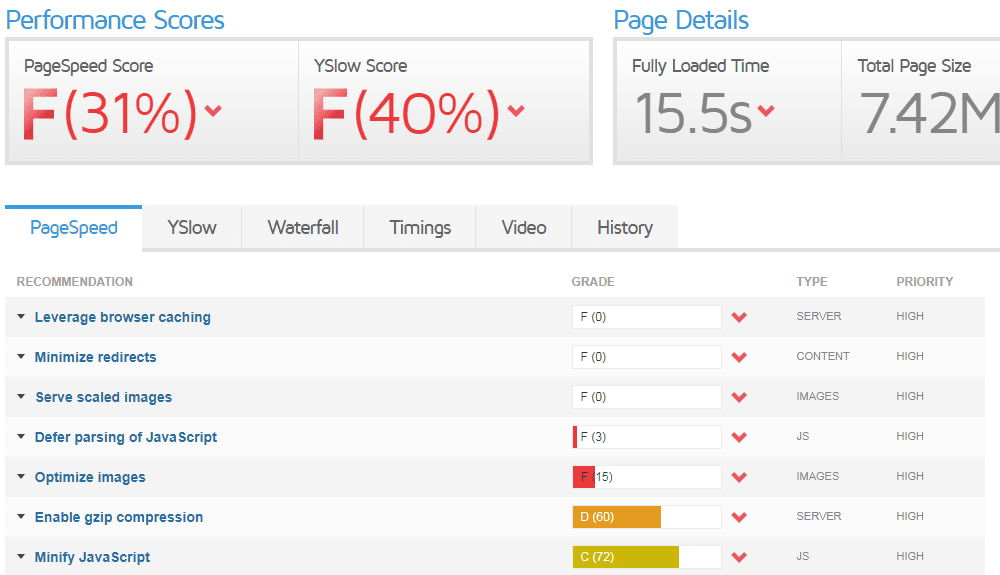
Task: Expand the Defer parsing of JavaScript triangle
Action: pyautogui.click(x=21, y=437)
